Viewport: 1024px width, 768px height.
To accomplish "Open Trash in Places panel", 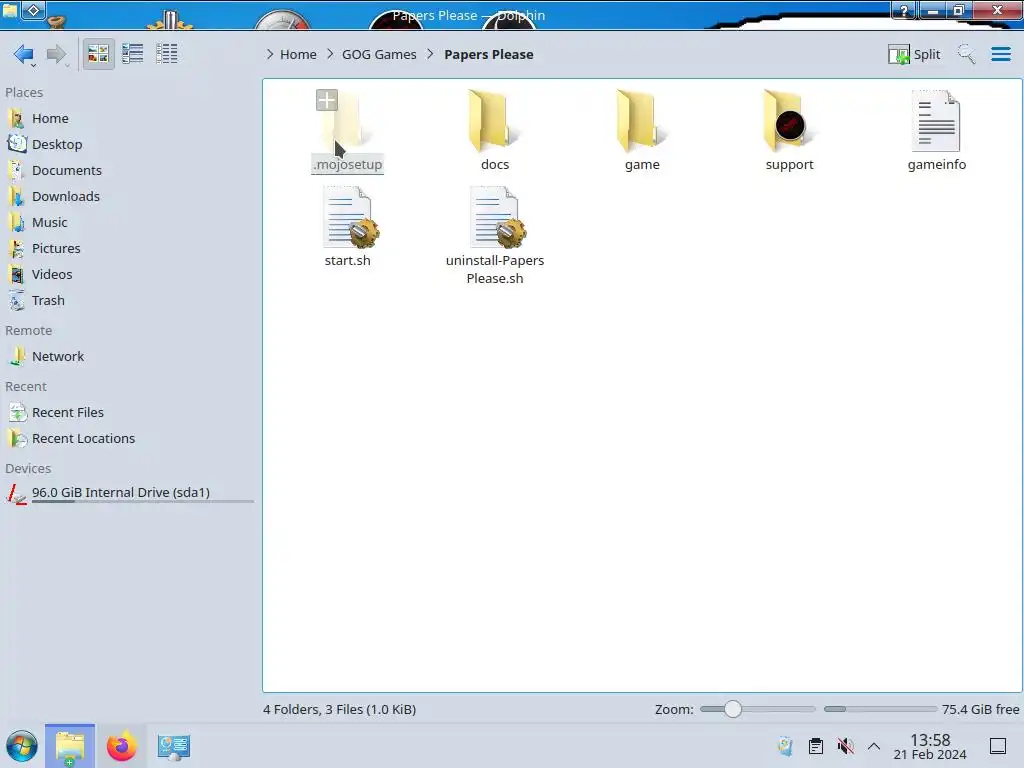I will coord(48,301).
